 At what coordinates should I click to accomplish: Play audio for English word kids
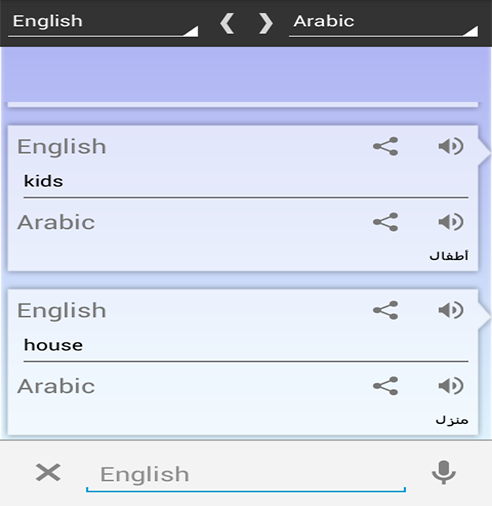[451, 146]
